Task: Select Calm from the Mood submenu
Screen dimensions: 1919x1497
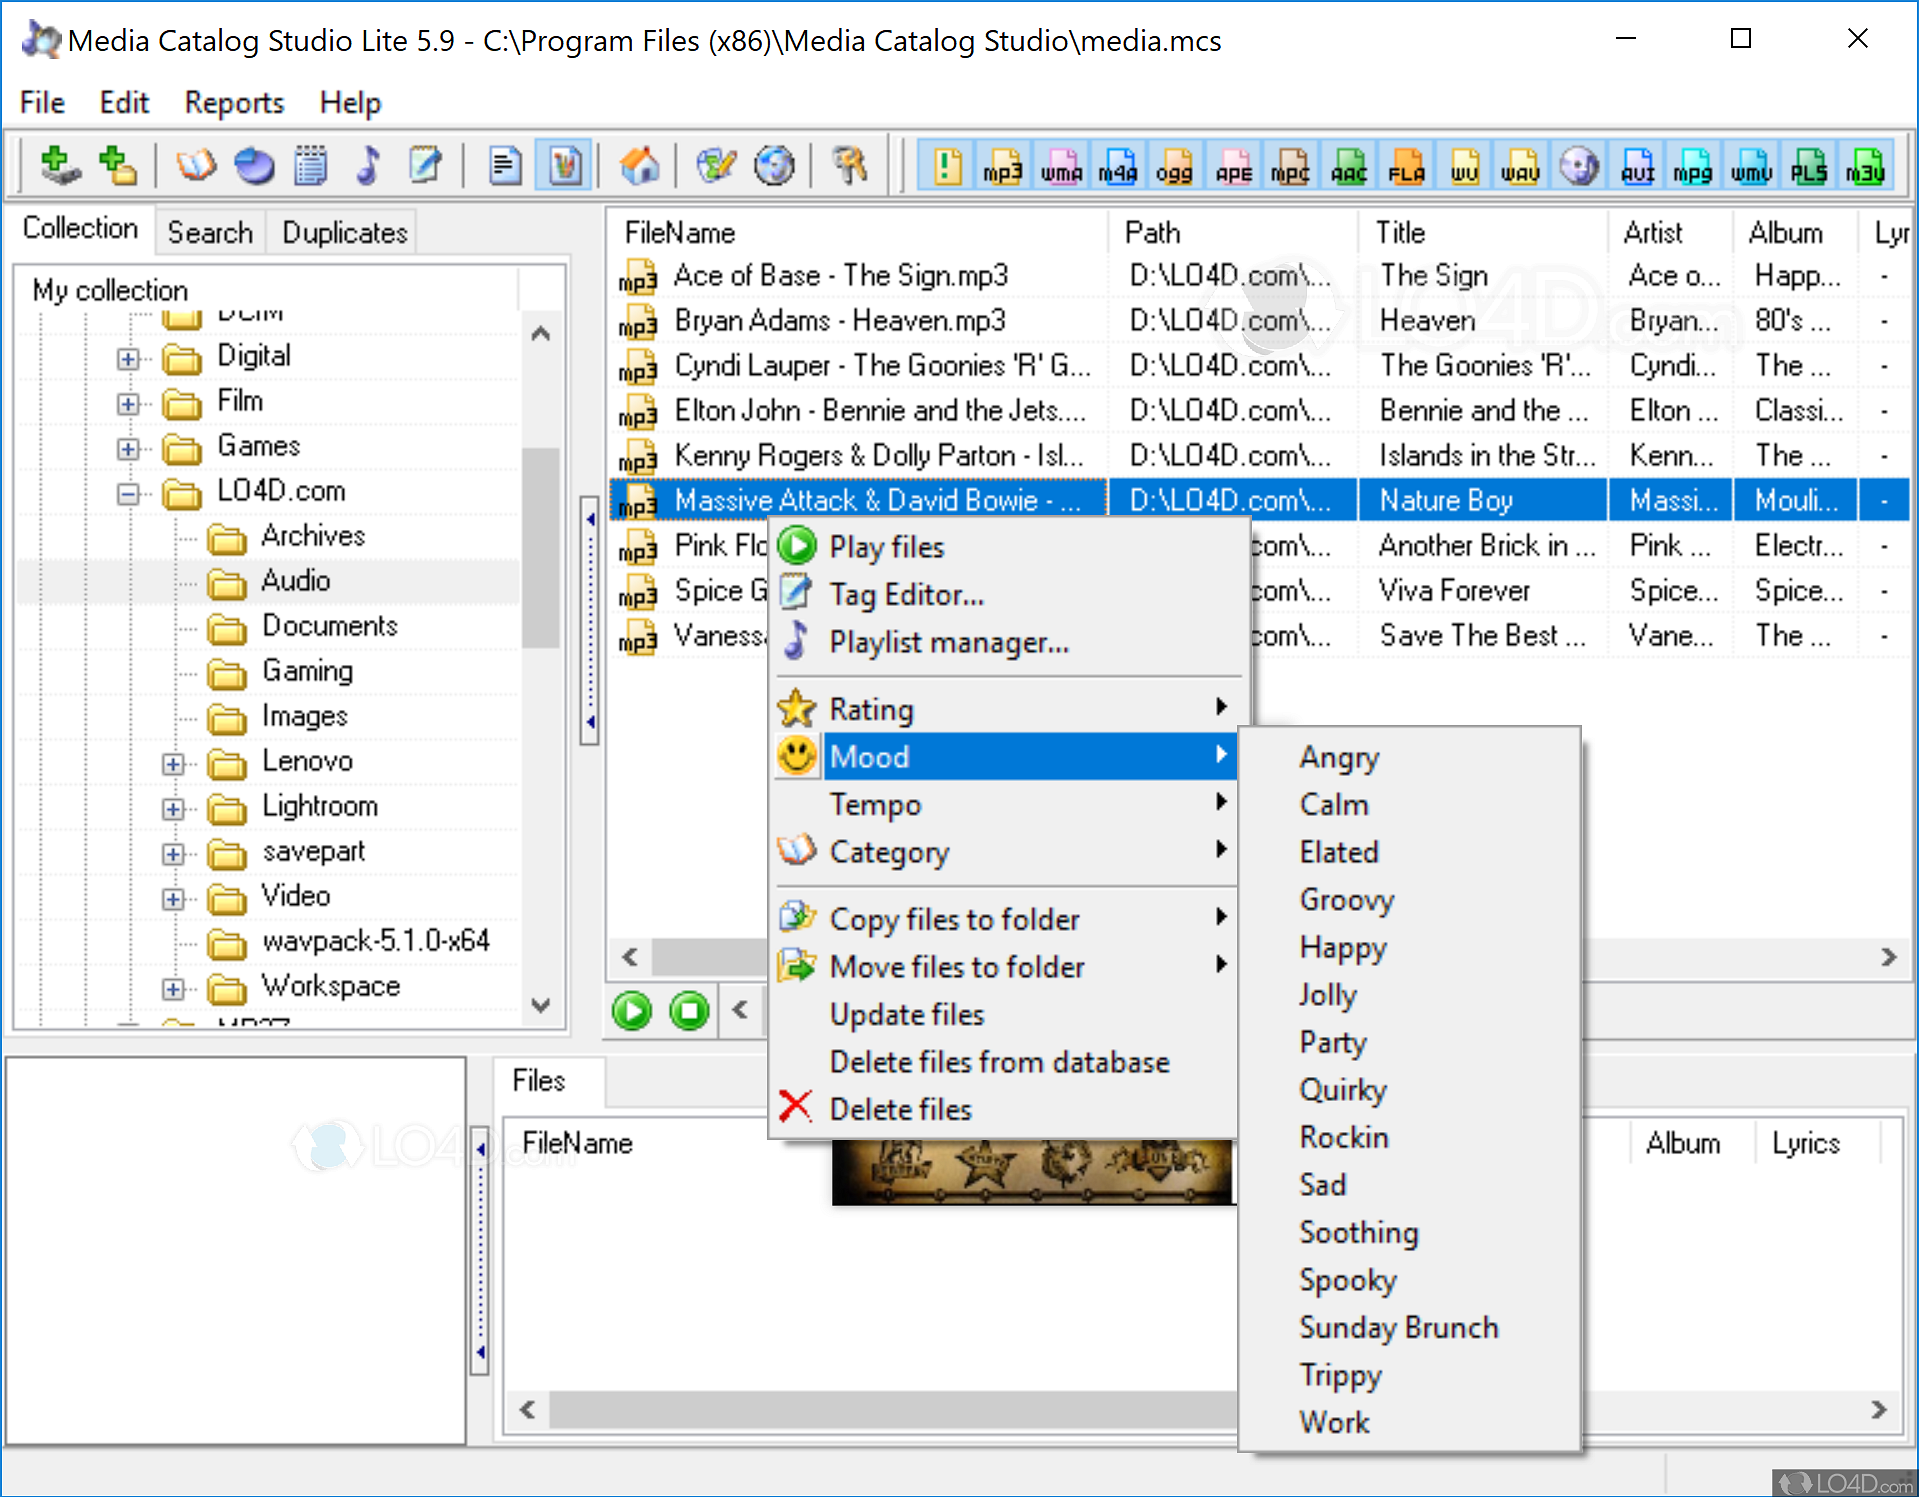Action: tap(1334, 805)
